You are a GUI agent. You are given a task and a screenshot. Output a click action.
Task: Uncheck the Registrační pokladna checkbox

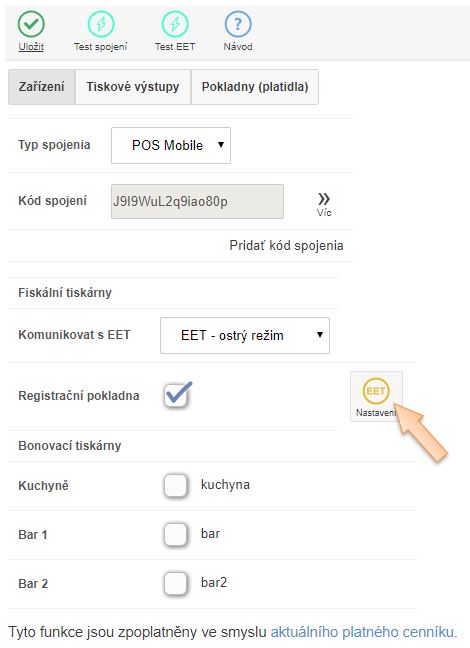(x=177, y=395)
